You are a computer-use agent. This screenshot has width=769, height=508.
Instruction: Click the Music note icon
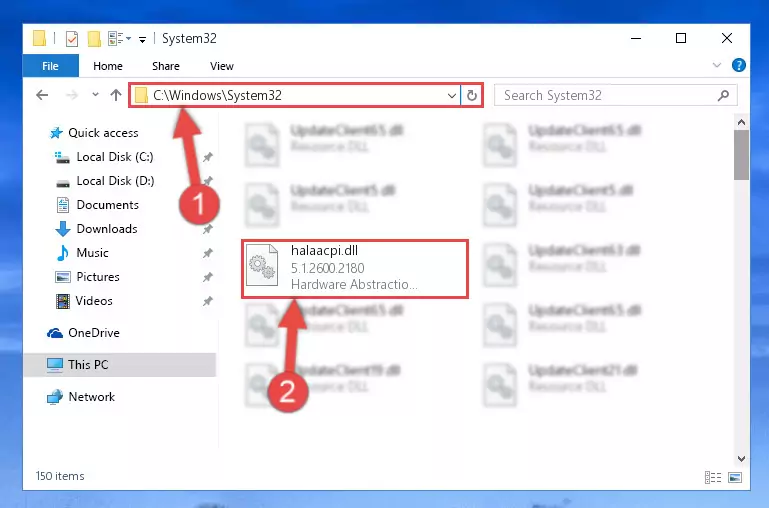pos(63,253)
